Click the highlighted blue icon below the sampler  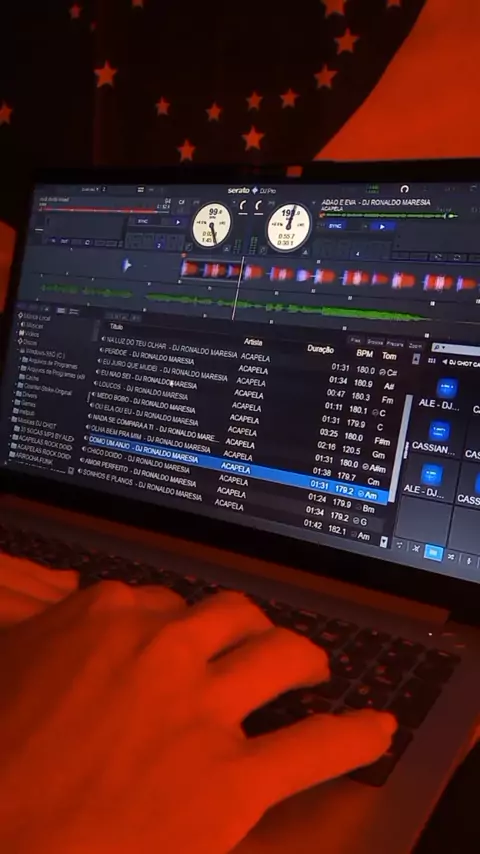point(434,553)
